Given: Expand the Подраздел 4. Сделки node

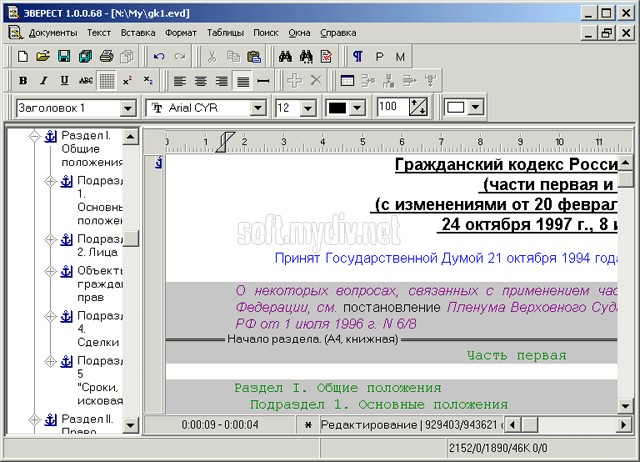Looking at the screenshot, I should [51, 316].
